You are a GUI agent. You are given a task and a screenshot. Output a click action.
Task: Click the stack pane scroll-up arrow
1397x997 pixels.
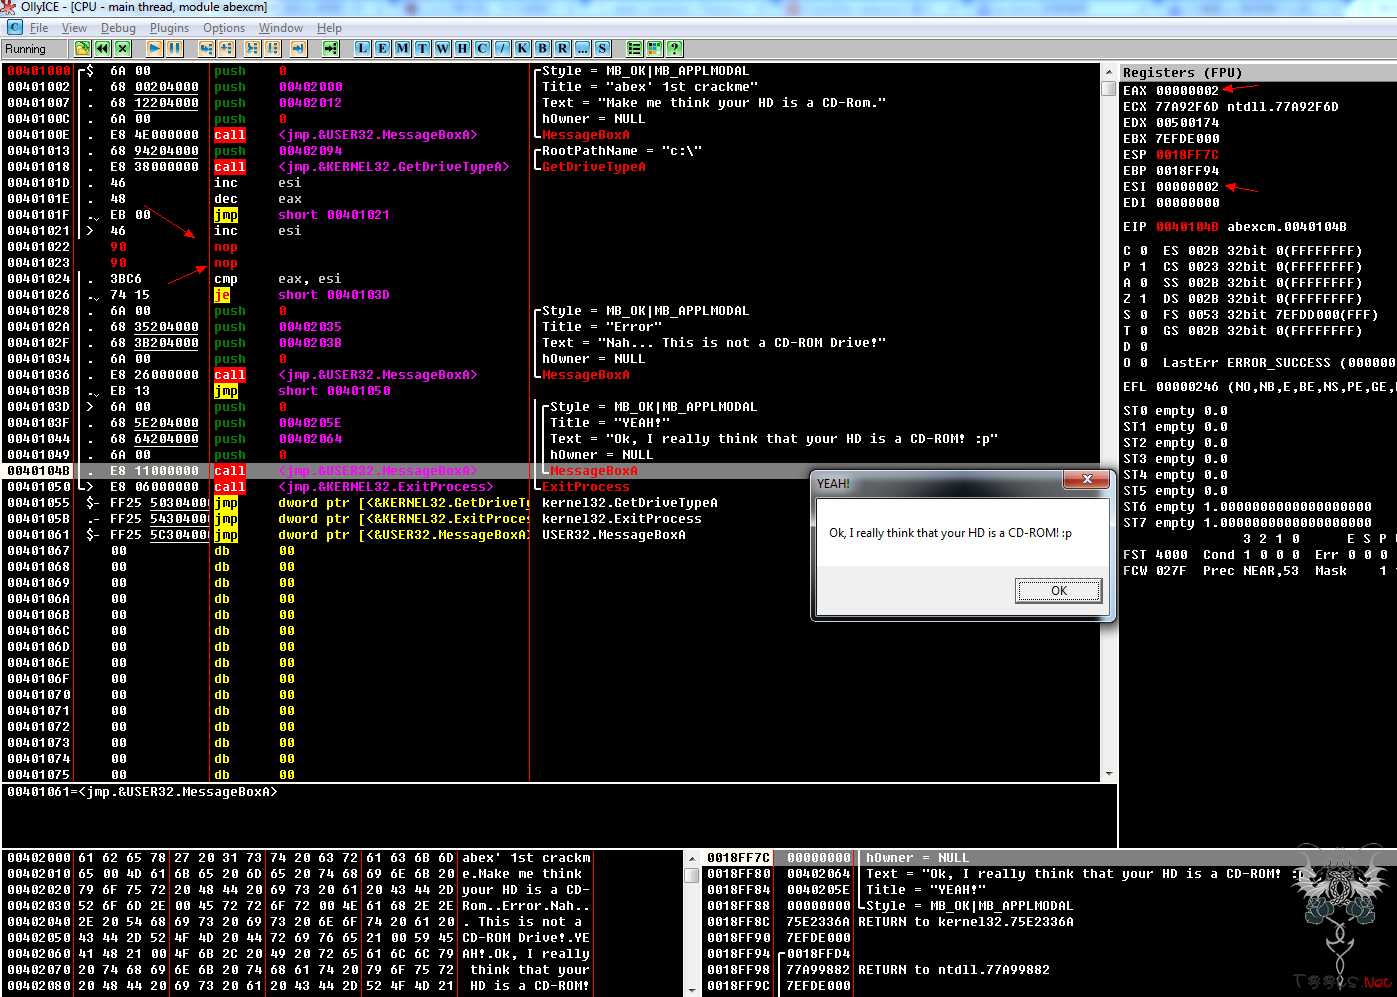pyautogui.click(x=691, y=858)
